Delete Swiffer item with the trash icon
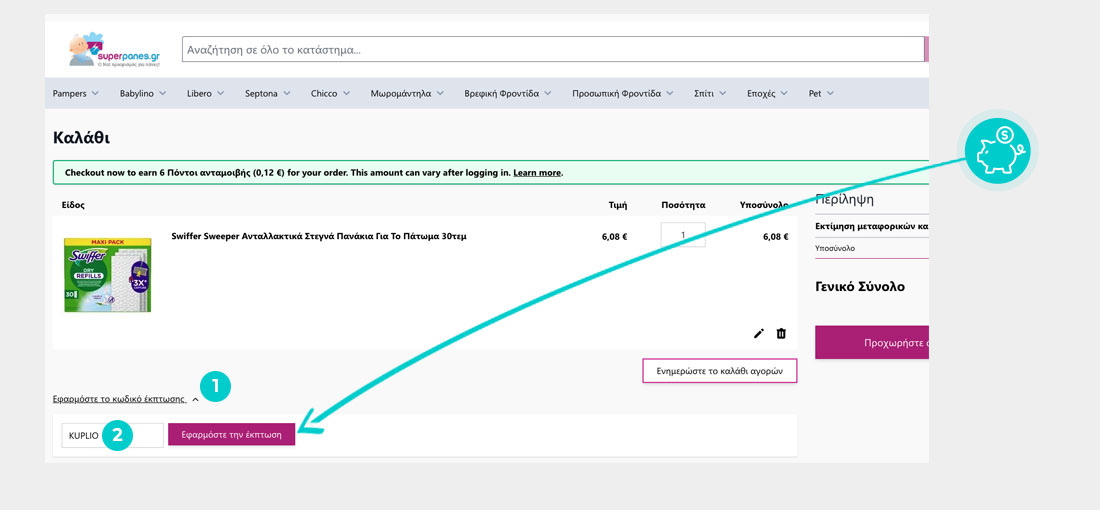The width and height of the screenshot is (1100, 510). [781, 333]
